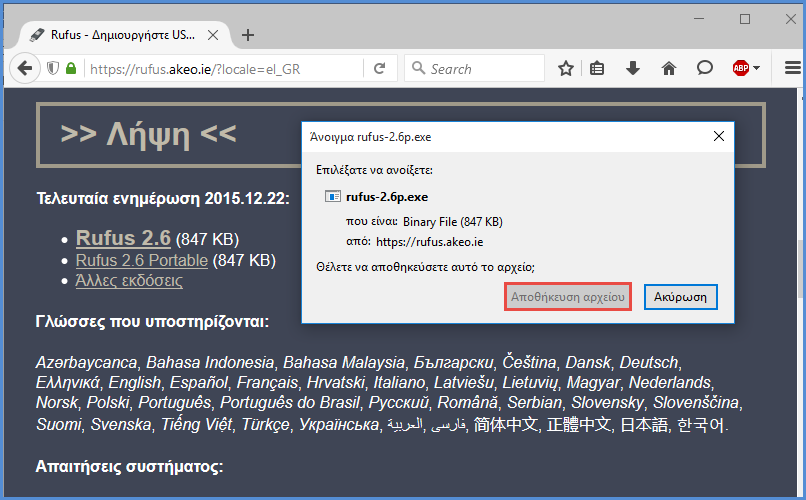The height and width of the screenshot is (500, 806).
Task: Click the https://rufus.akeo.ie text in dialog
Action: point(429,242)
